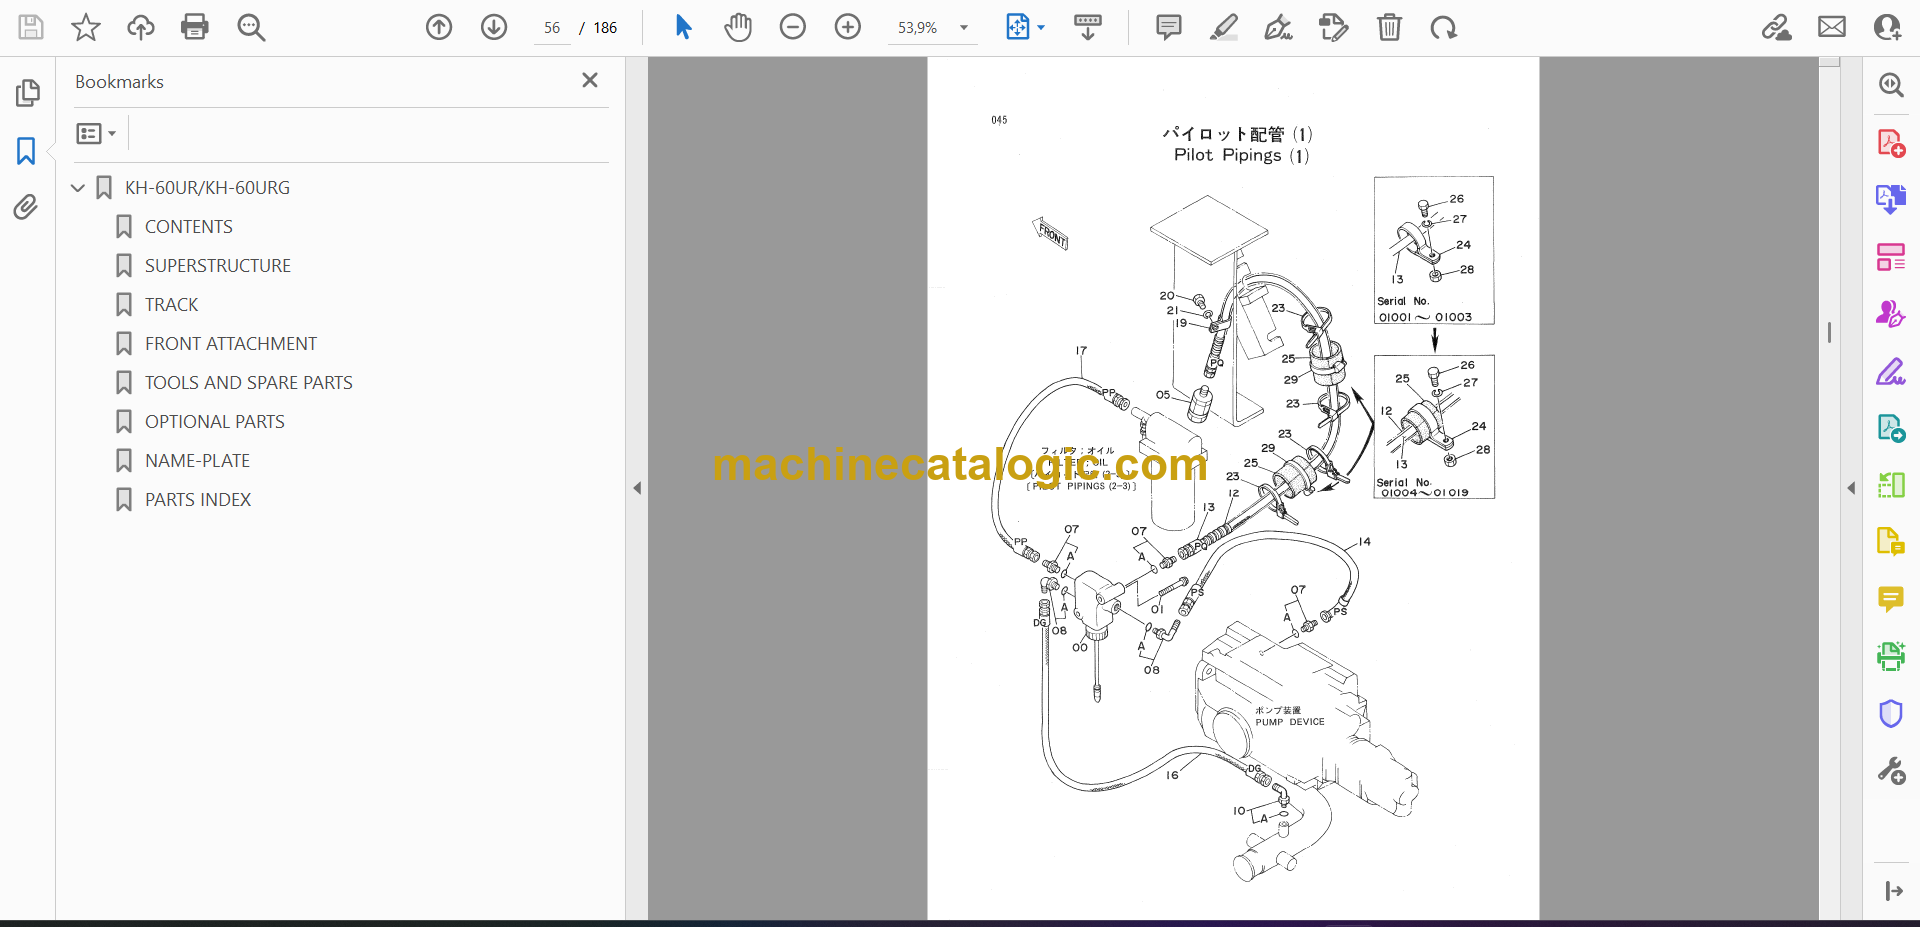Open the Export PDF tool
1920x927 pixels.
click(x=1890, y=200)
